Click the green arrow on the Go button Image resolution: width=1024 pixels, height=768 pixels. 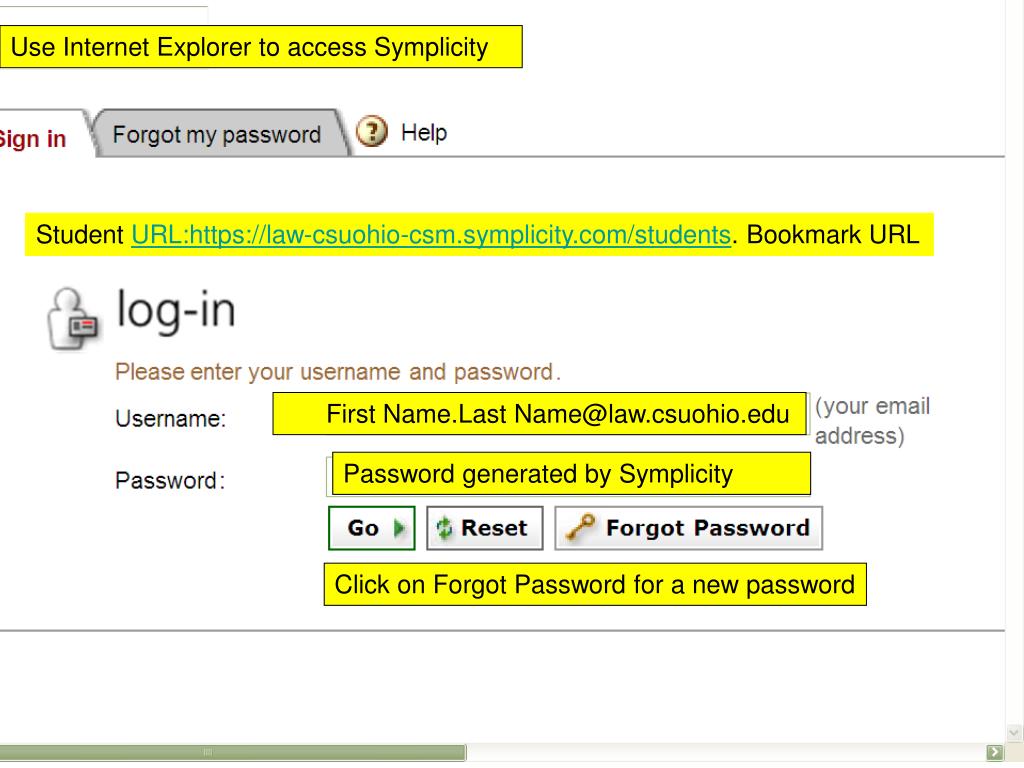click(400, 528)
